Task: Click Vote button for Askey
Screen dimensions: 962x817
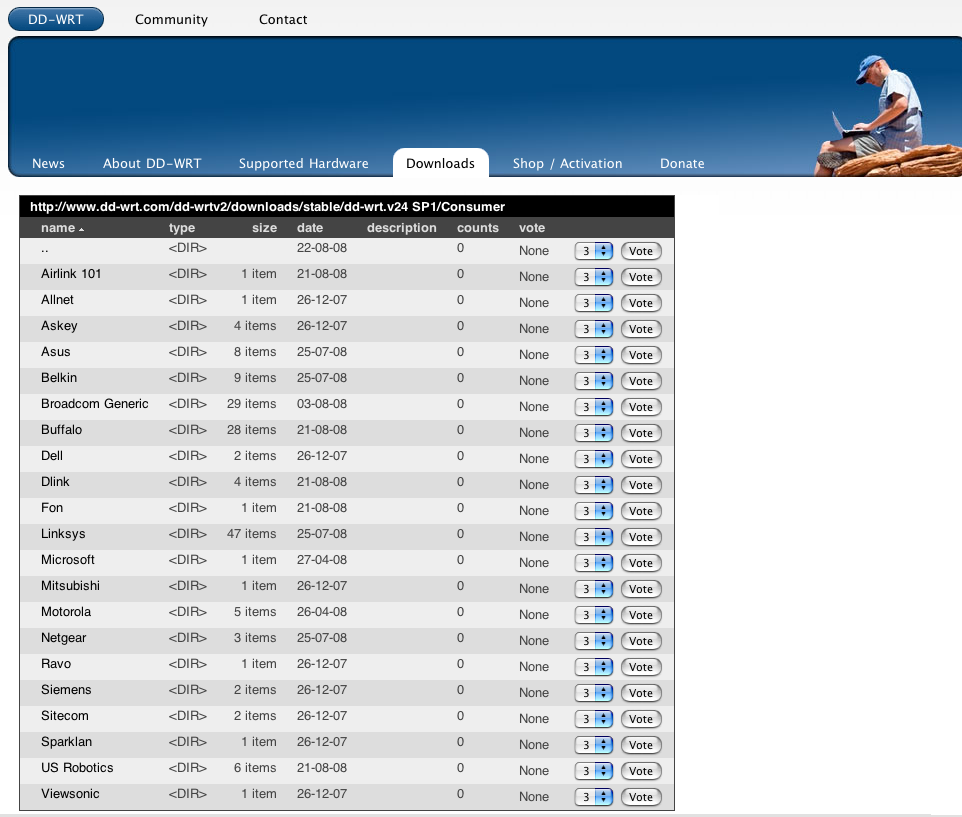Action: (641, 329)
